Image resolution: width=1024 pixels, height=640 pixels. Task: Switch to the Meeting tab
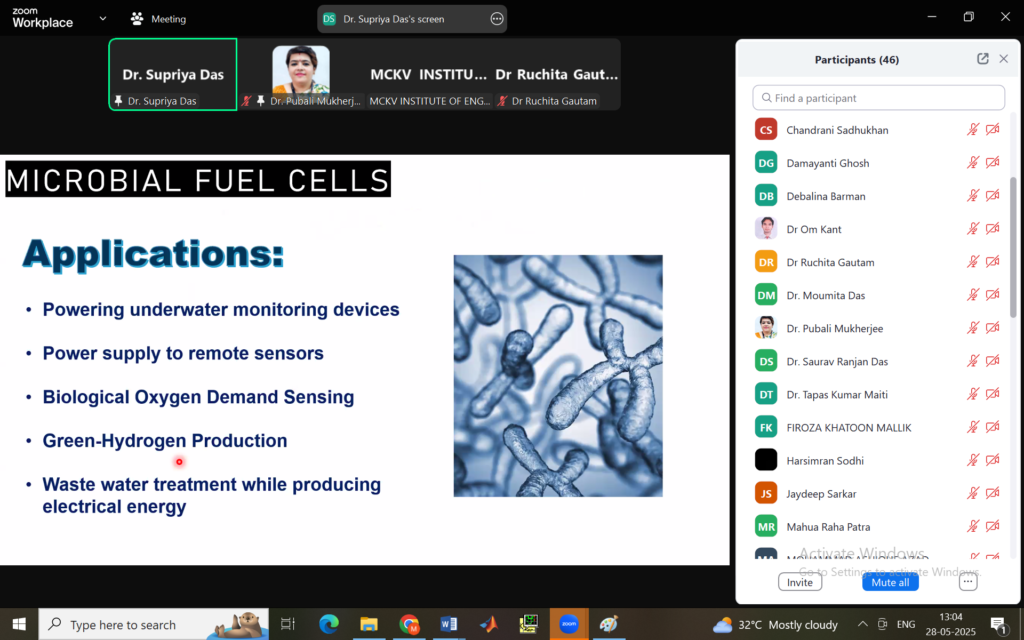[158, 19]
